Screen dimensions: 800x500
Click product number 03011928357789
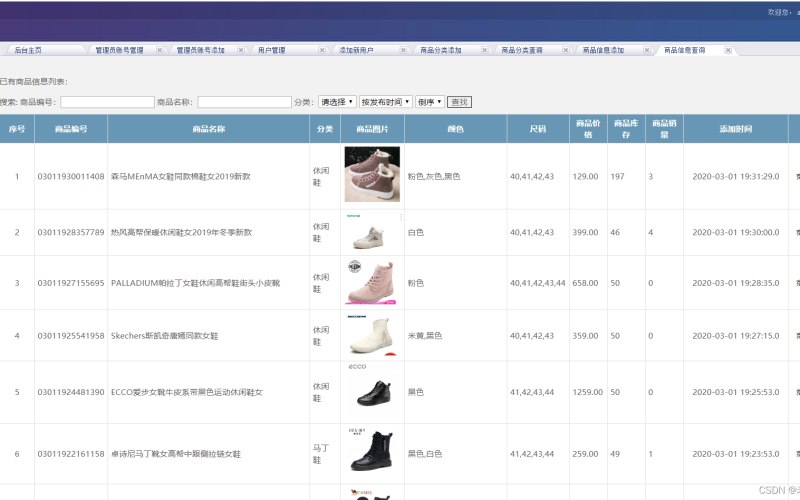click(x=71, y=232)
